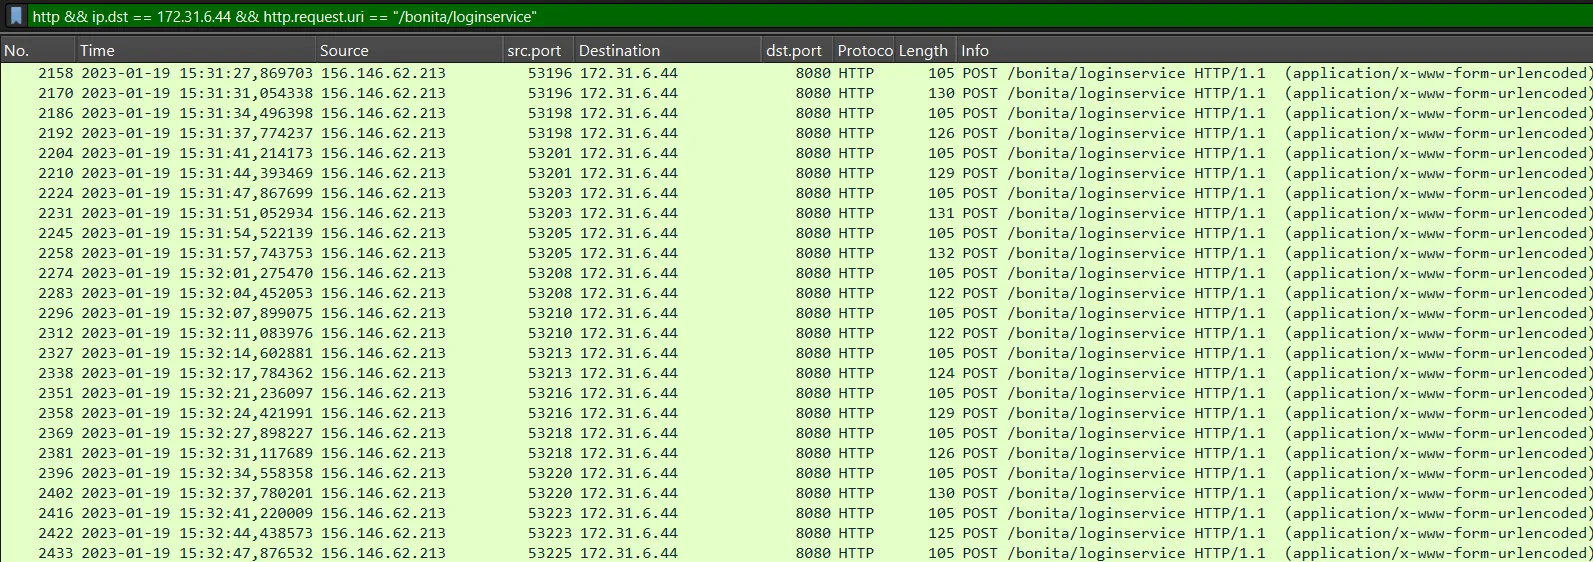Select packet number 2170
Viewport: 1593px width, 562px height.
click(x=796, y=93)
